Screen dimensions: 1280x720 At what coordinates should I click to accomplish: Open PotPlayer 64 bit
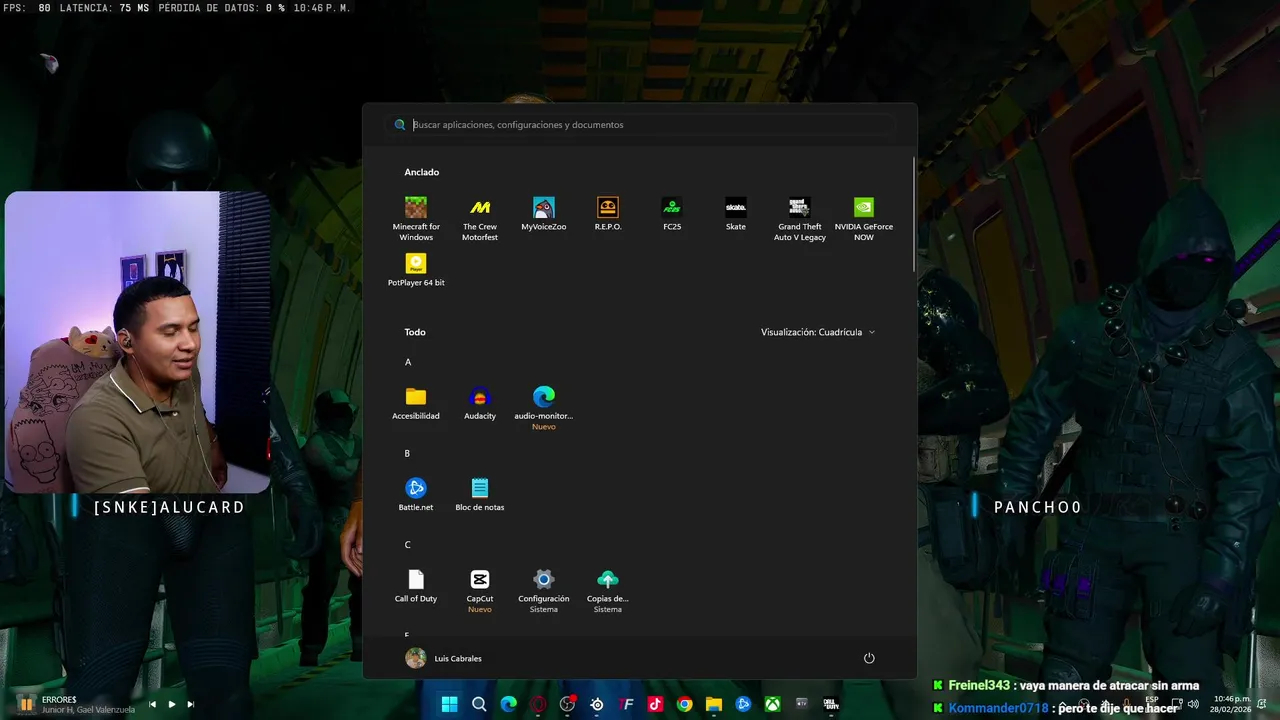pos(416,270)
